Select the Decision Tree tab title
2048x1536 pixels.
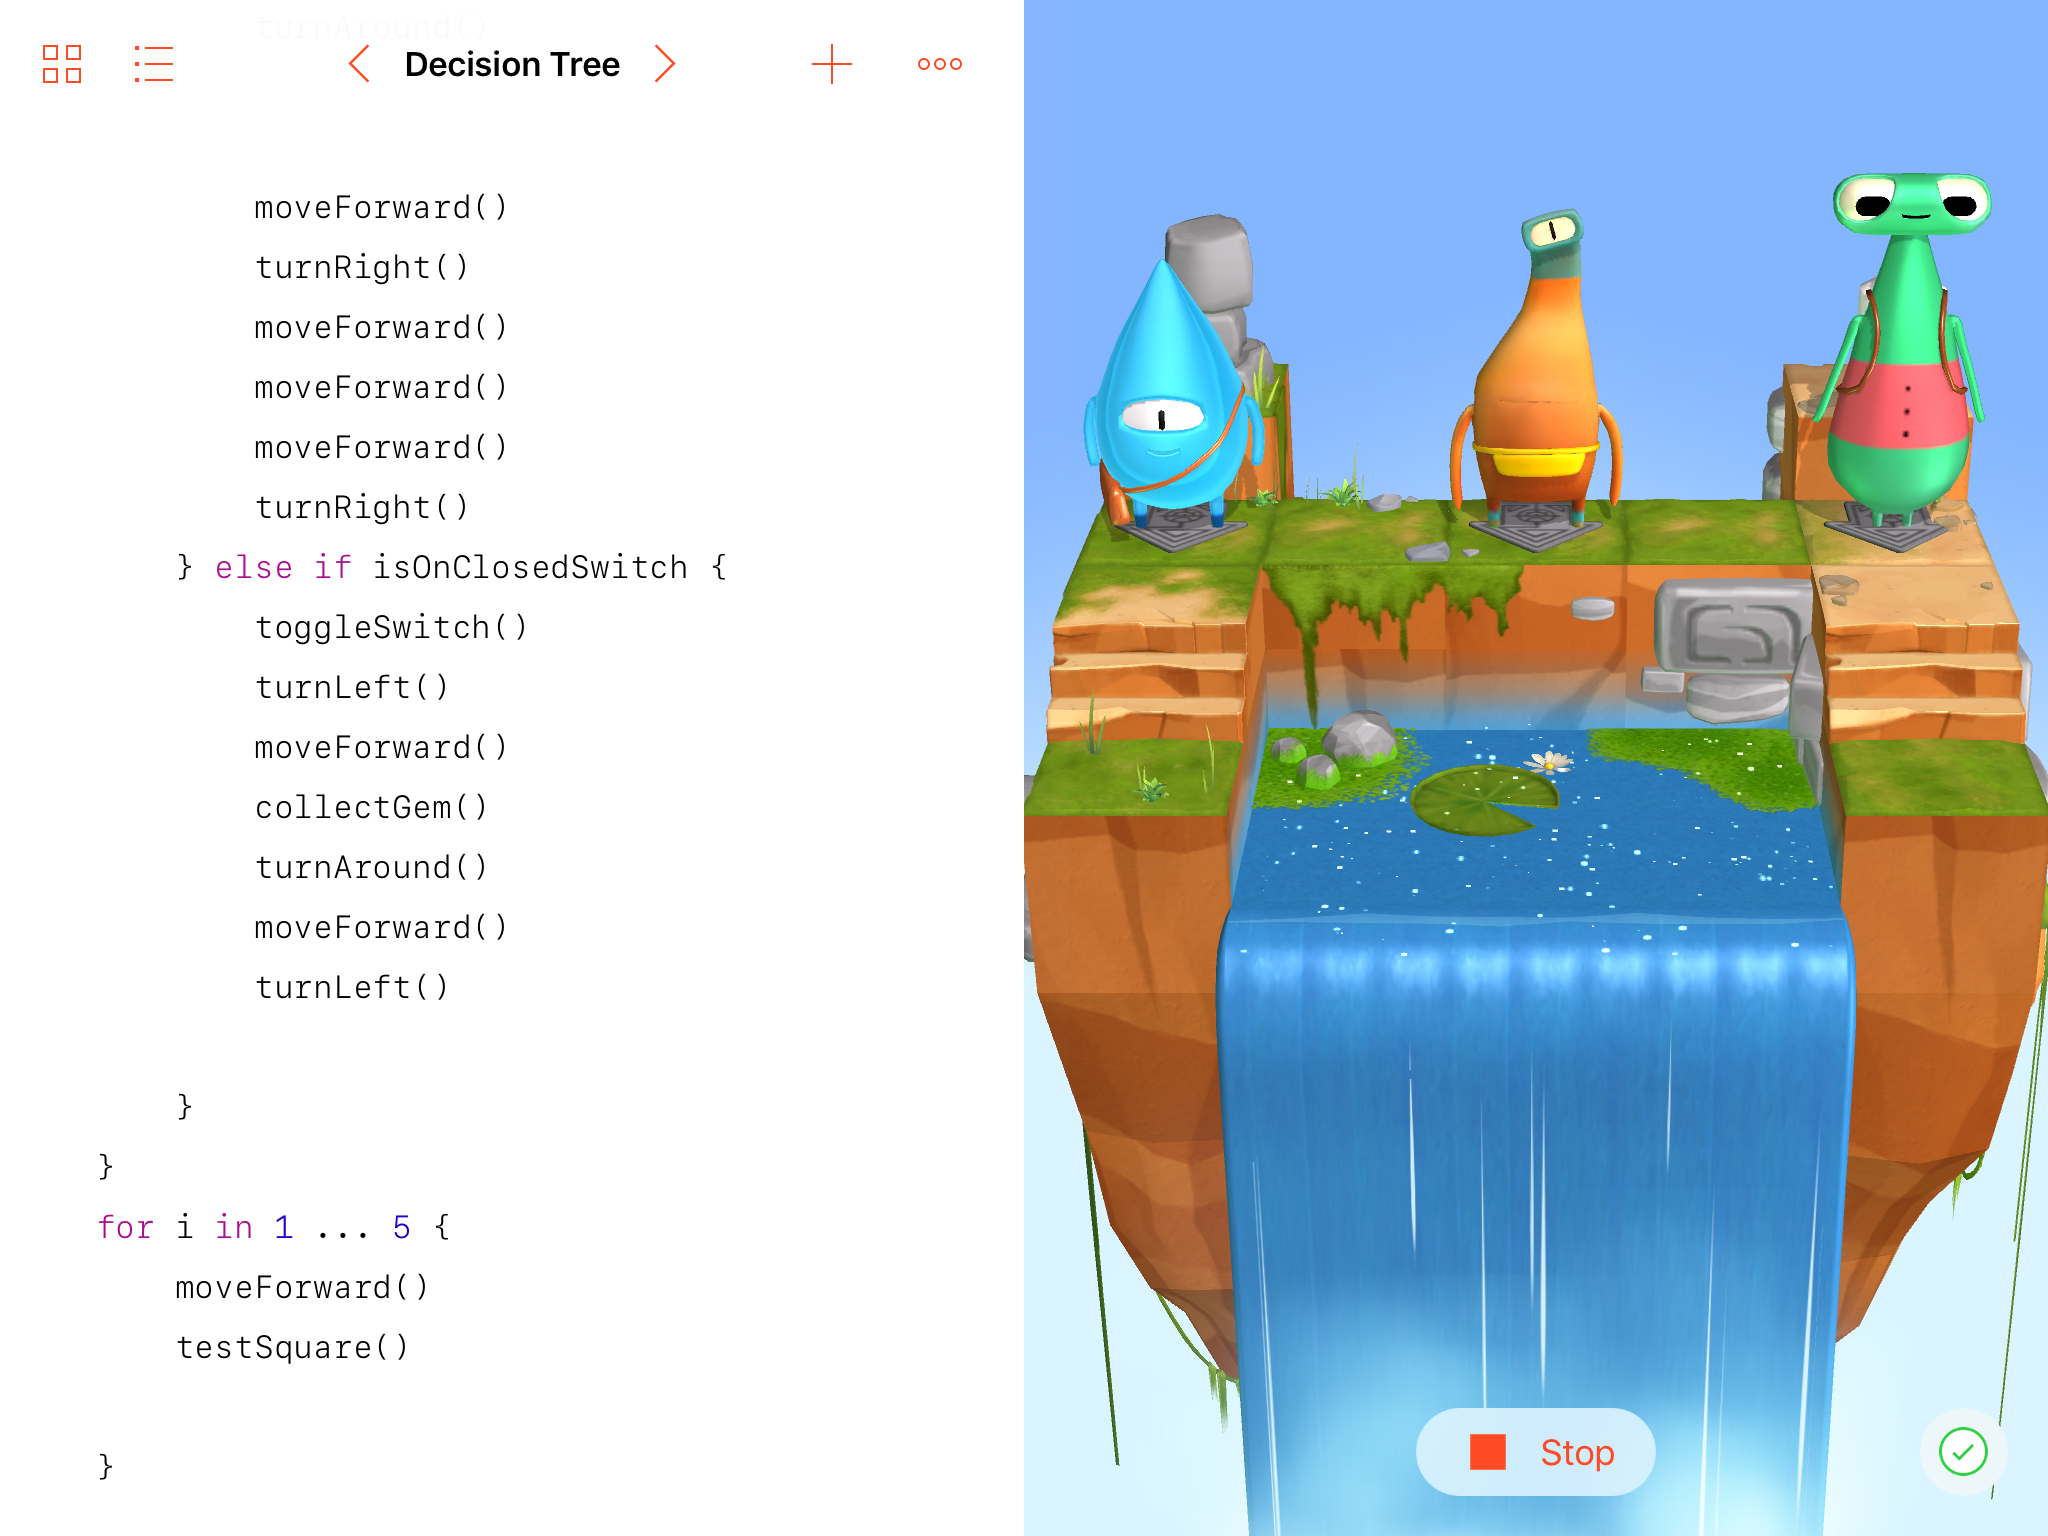514,65
